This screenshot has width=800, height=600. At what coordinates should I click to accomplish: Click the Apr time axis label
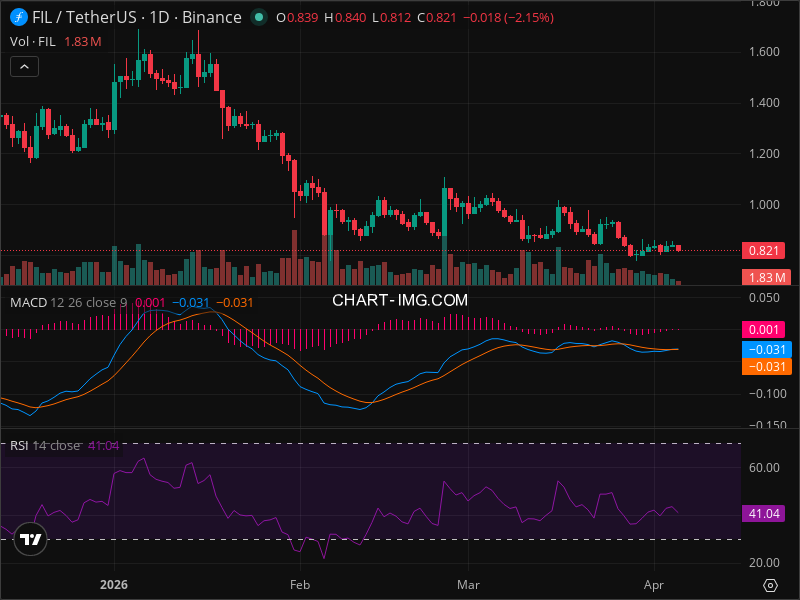point(654,585)
